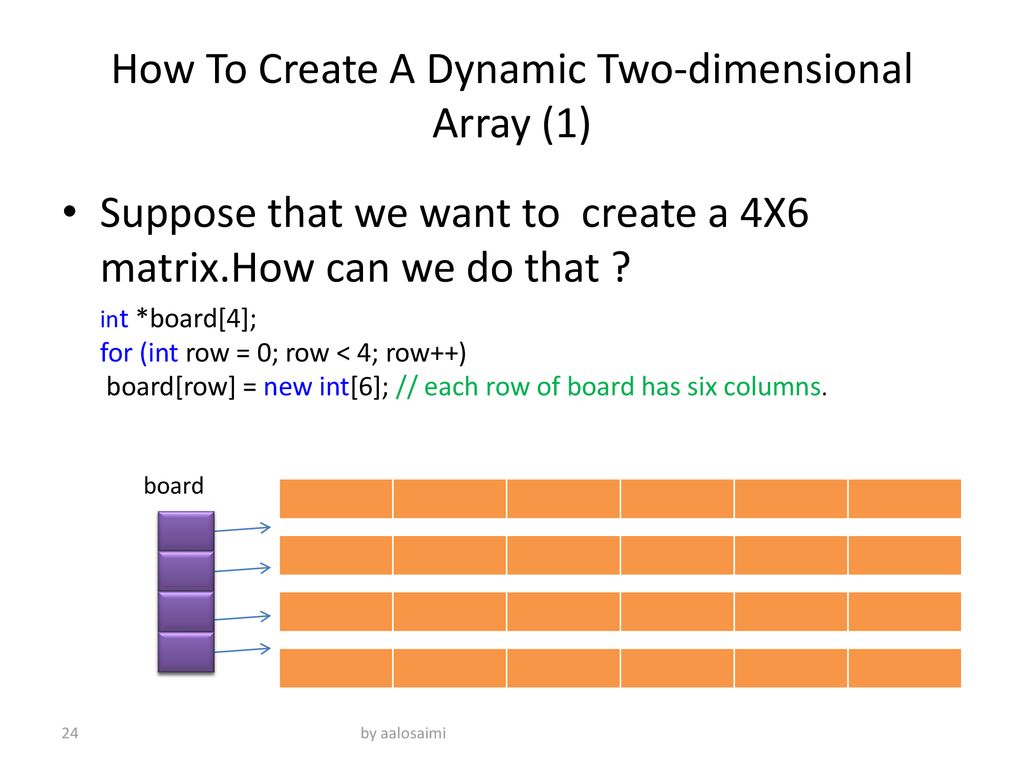Click the 'board' label above the purple stack
The height and width of the screenshot is (768, 1024).
(174, 486)
